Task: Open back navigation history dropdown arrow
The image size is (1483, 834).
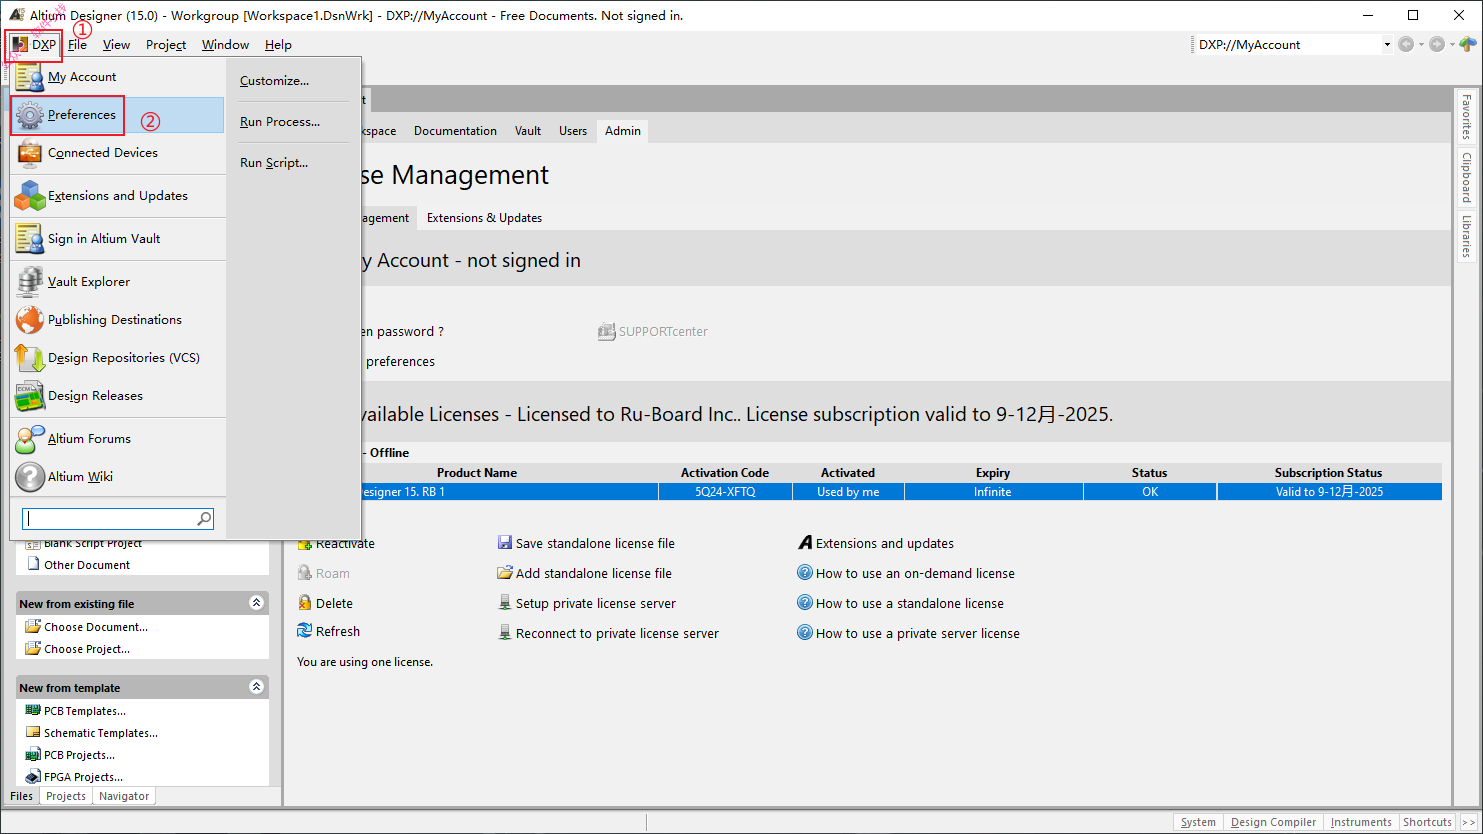Action: (x=1421, y=45)
